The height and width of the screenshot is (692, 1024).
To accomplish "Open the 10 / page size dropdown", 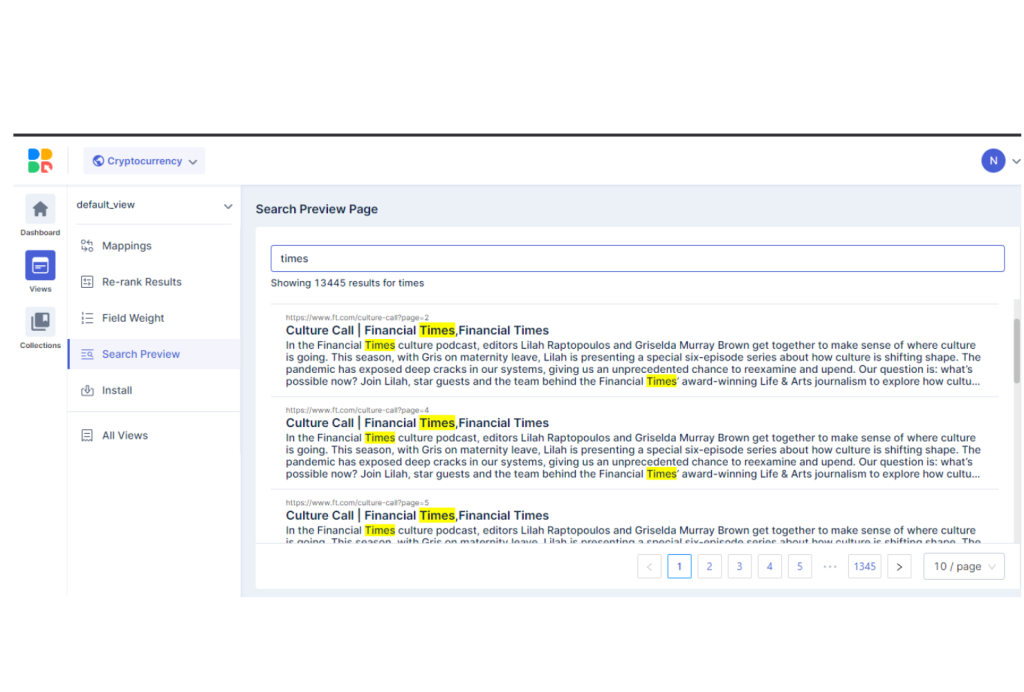I will coord(965,567).
